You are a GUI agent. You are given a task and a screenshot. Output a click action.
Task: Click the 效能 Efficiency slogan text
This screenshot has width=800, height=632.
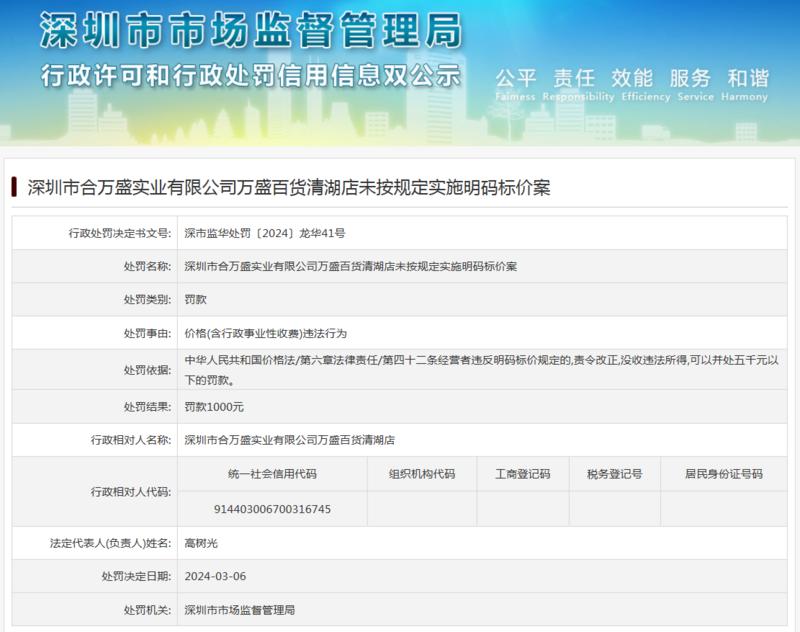pos(645,85)
